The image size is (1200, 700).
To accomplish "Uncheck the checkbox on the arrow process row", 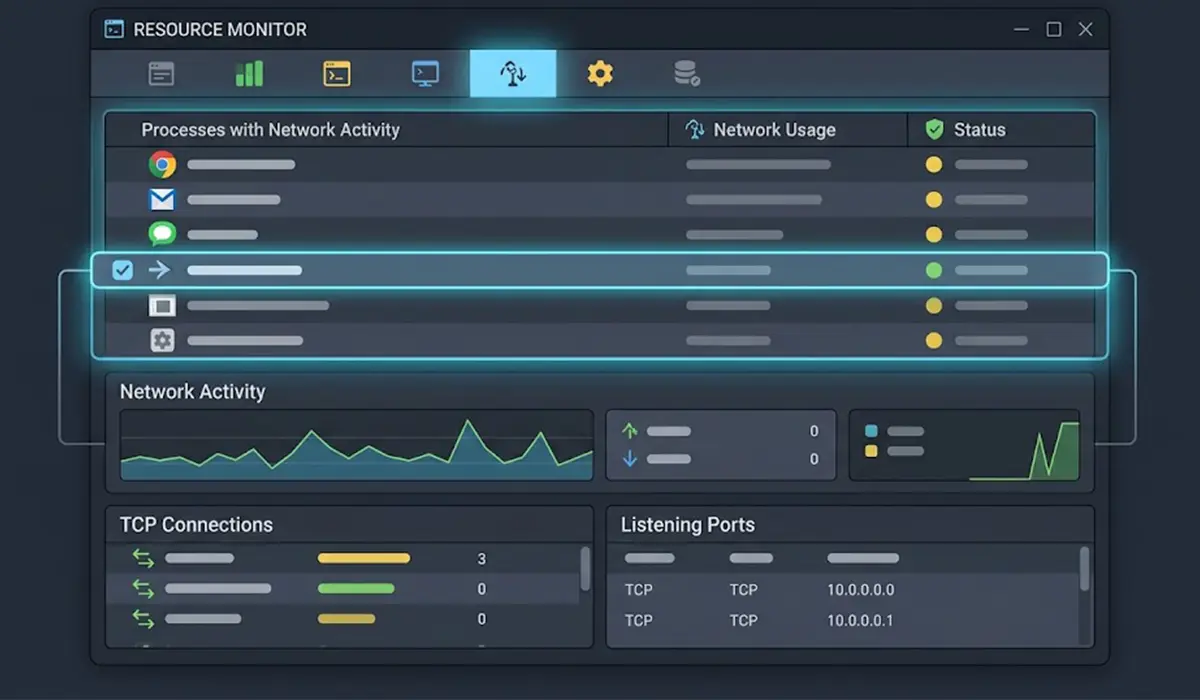I will (122, 270).
